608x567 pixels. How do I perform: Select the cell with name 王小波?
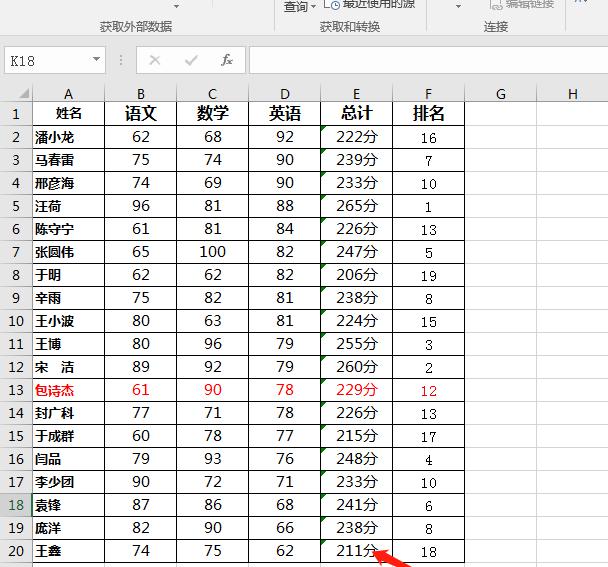click(69, 321)
